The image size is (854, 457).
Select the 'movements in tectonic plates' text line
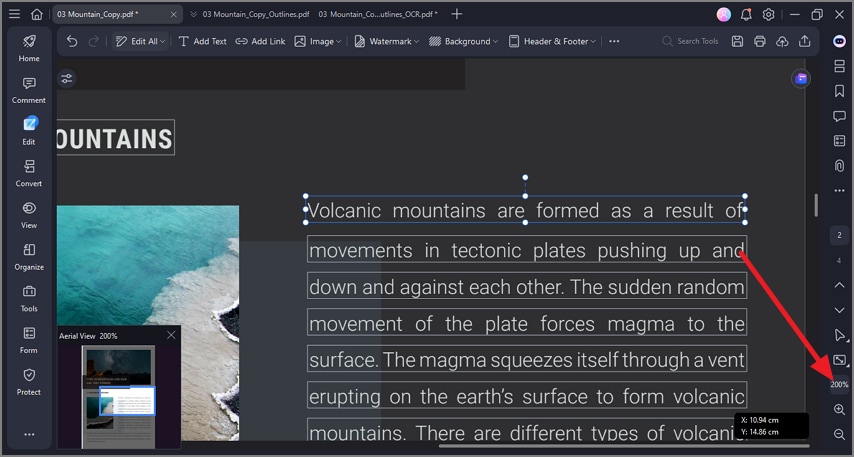pyautogui.click(x=527, y=249)
